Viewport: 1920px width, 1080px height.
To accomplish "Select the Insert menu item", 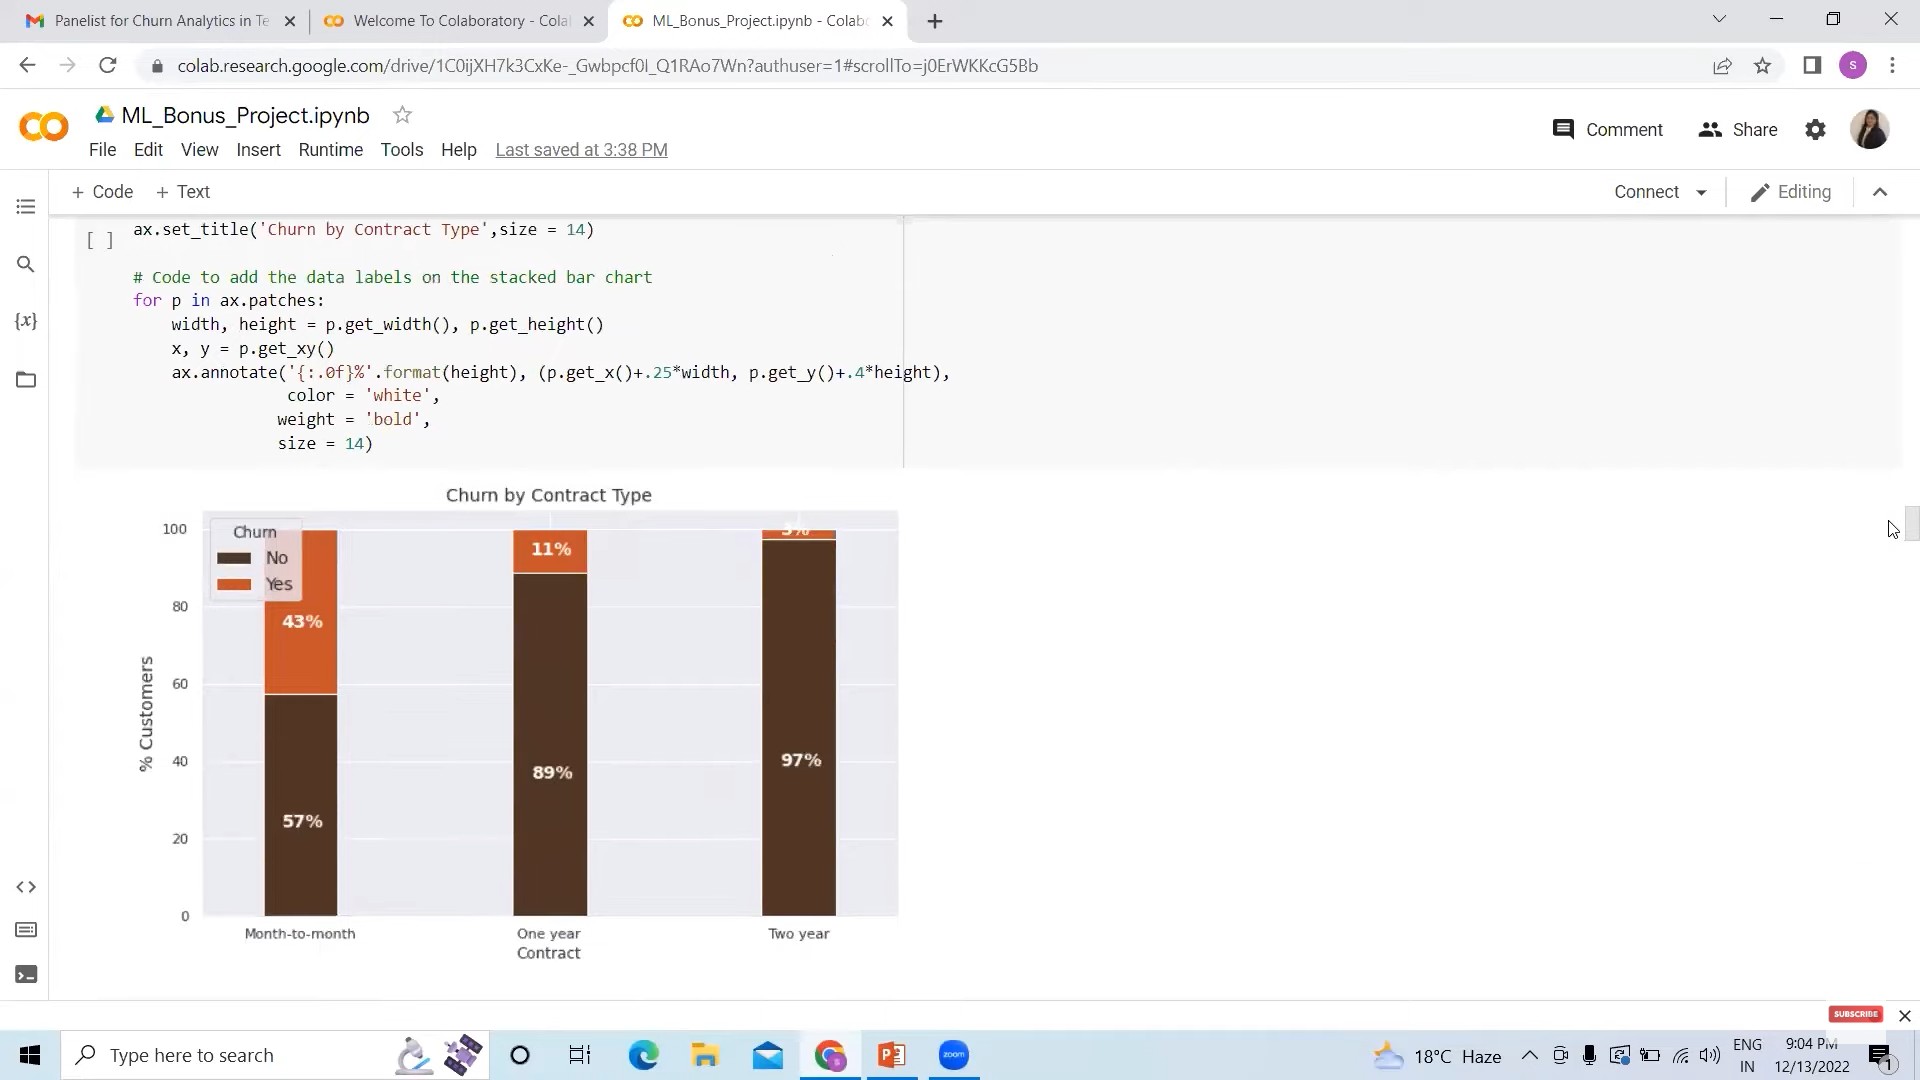I will pyautogui.click(x=258, y=149).
